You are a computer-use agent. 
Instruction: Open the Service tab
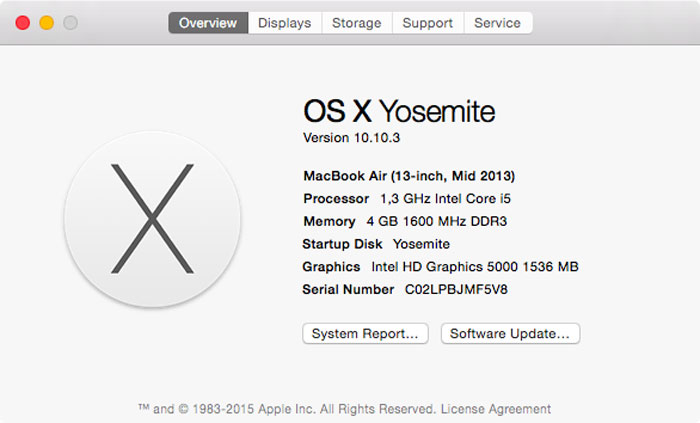click(498, 23)
